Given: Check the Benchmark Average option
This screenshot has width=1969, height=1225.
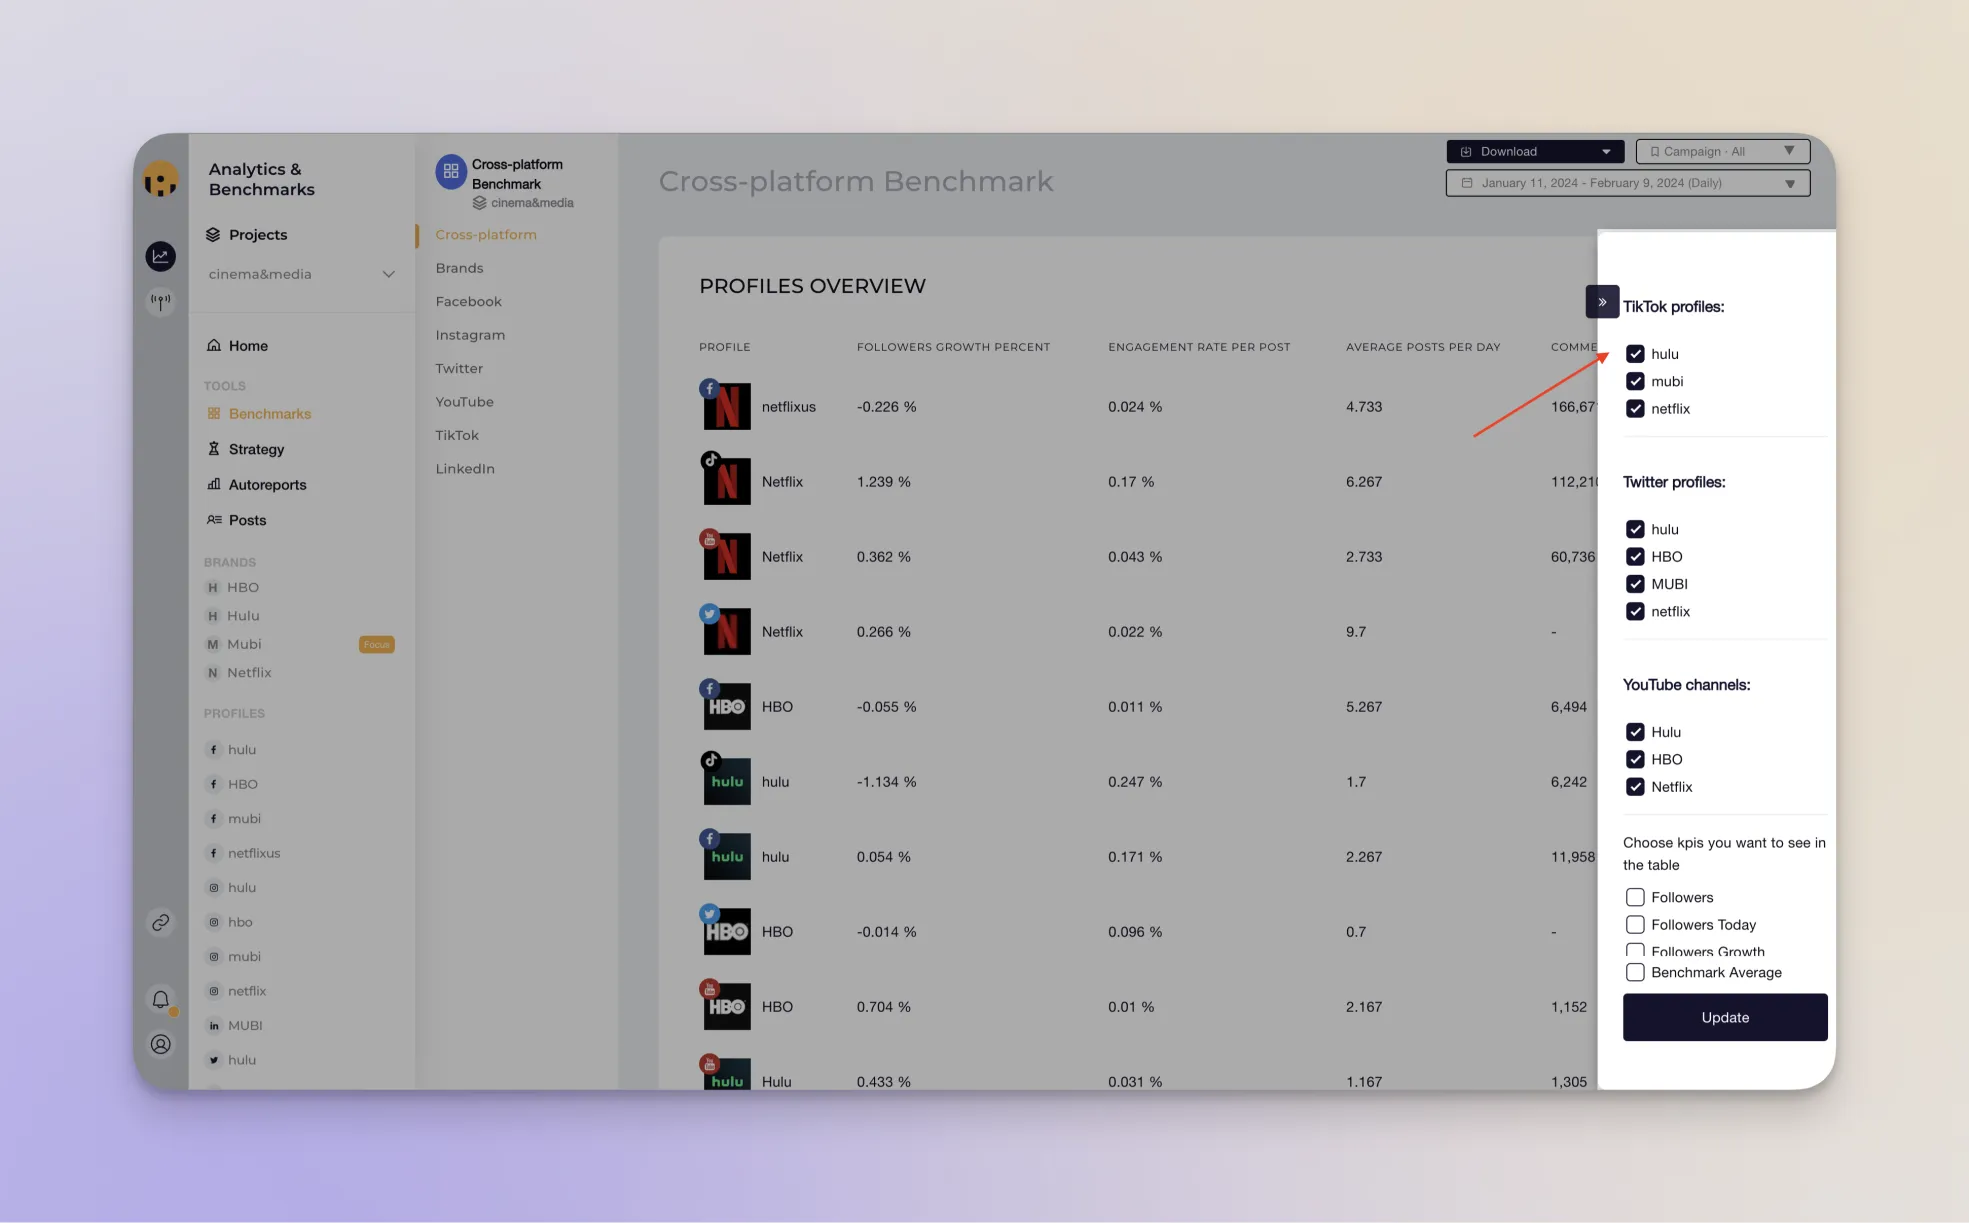Looking at the screenshot, I should tap(1635, 972).
